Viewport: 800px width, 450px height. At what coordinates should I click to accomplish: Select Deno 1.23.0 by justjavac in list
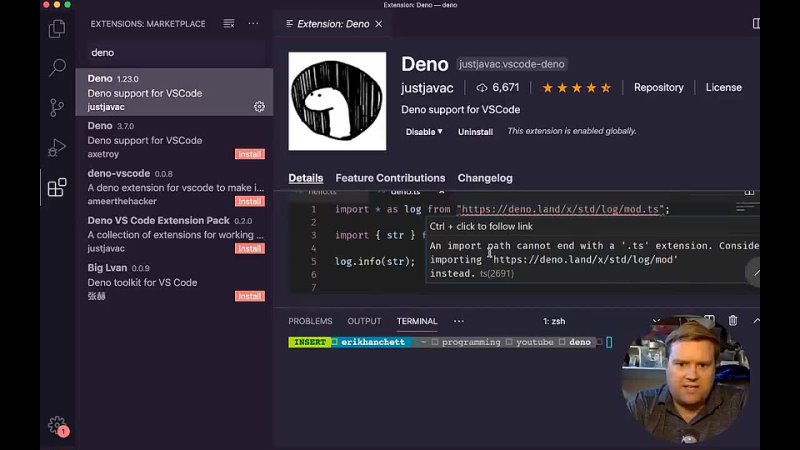[174, 92]
